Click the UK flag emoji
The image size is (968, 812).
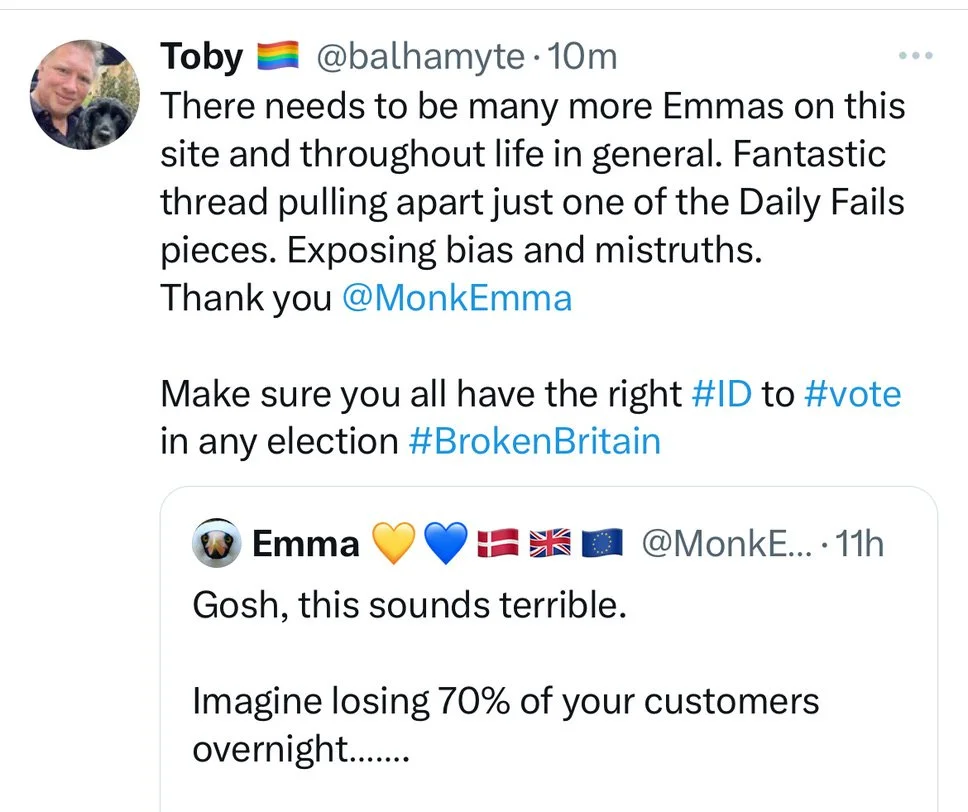[x=548, y=544]
